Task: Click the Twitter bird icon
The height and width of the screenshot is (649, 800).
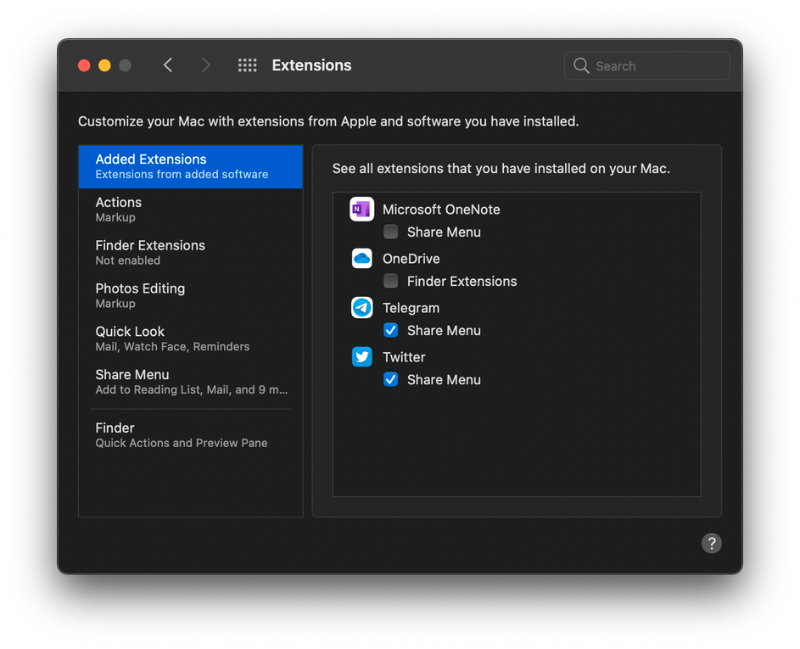Action: 361,356
